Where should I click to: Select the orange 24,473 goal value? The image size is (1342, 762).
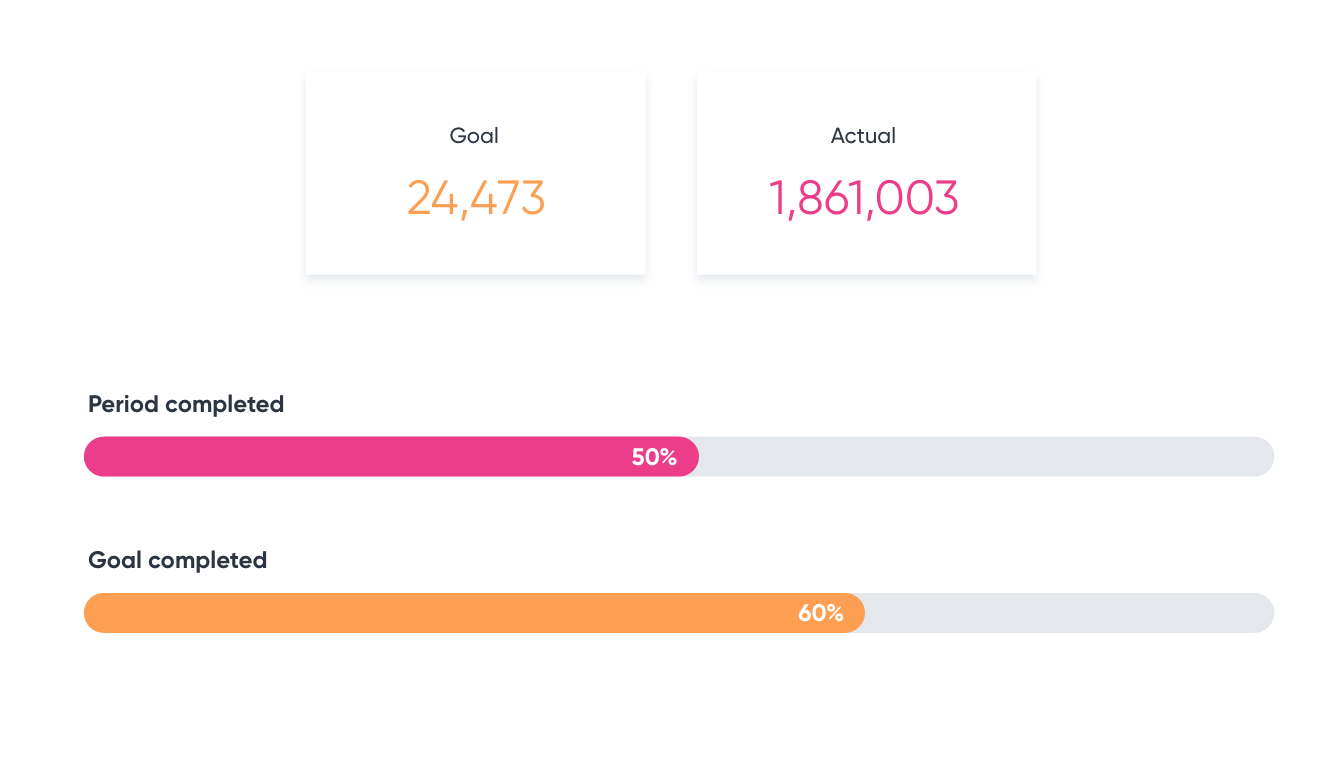coord(476,198)
